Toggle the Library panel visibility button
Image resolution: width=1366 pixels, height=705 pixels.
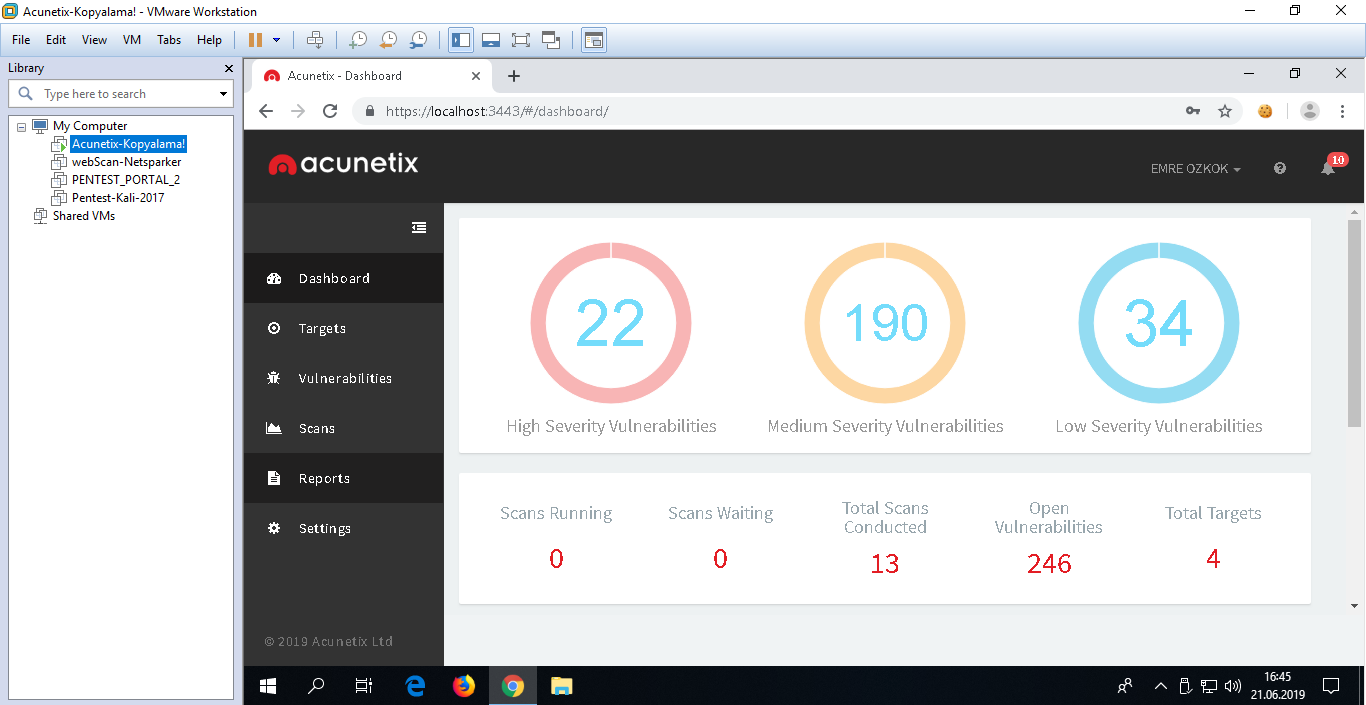(461, 40)
